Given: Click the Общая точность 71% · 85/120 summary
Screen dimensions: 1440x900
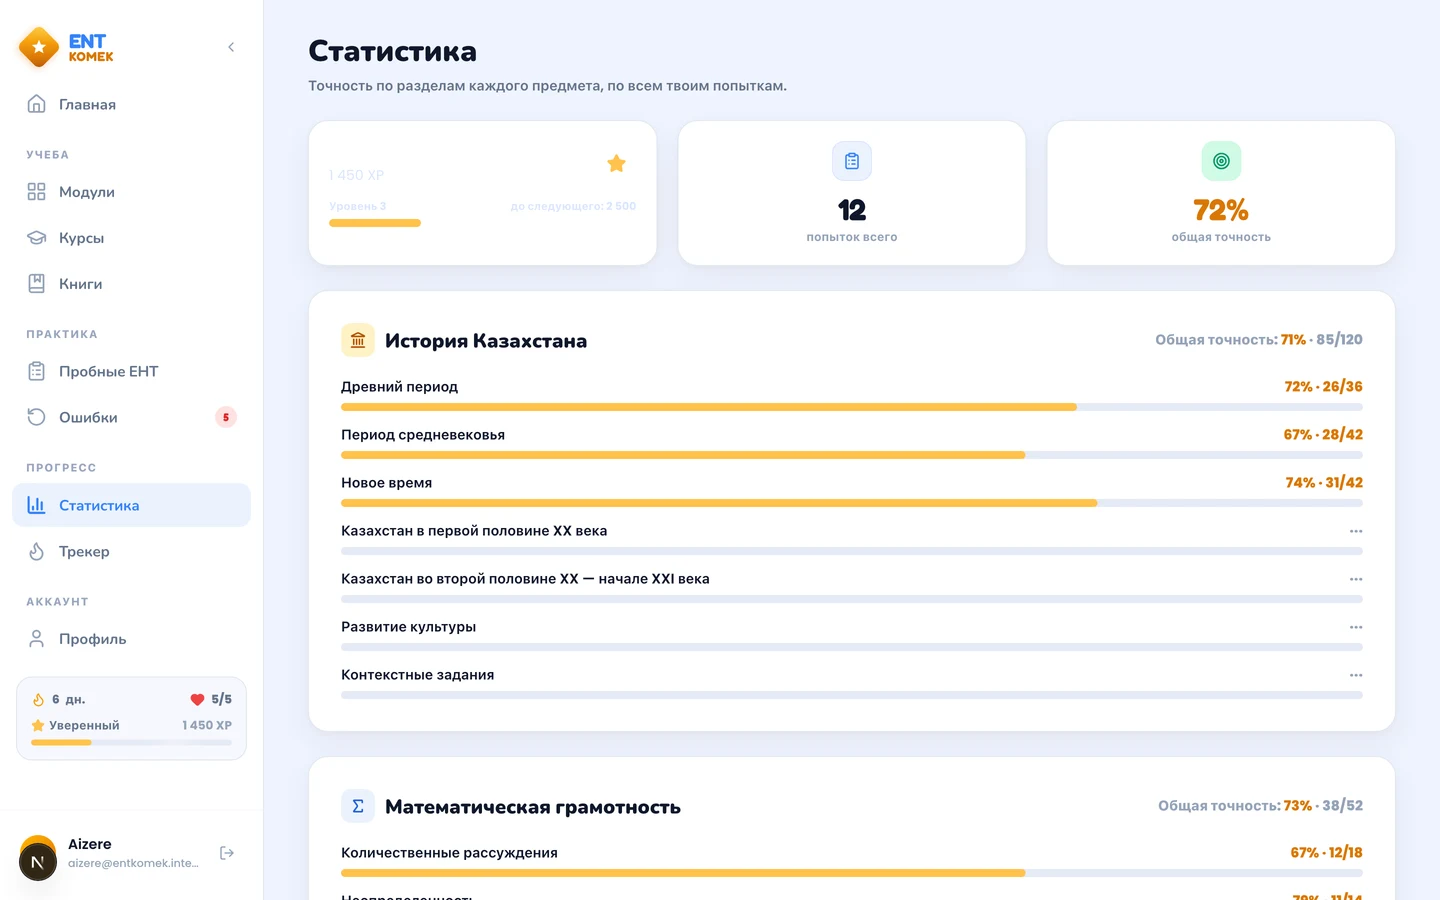Looking at the screenshot, I should [1259, 340].
